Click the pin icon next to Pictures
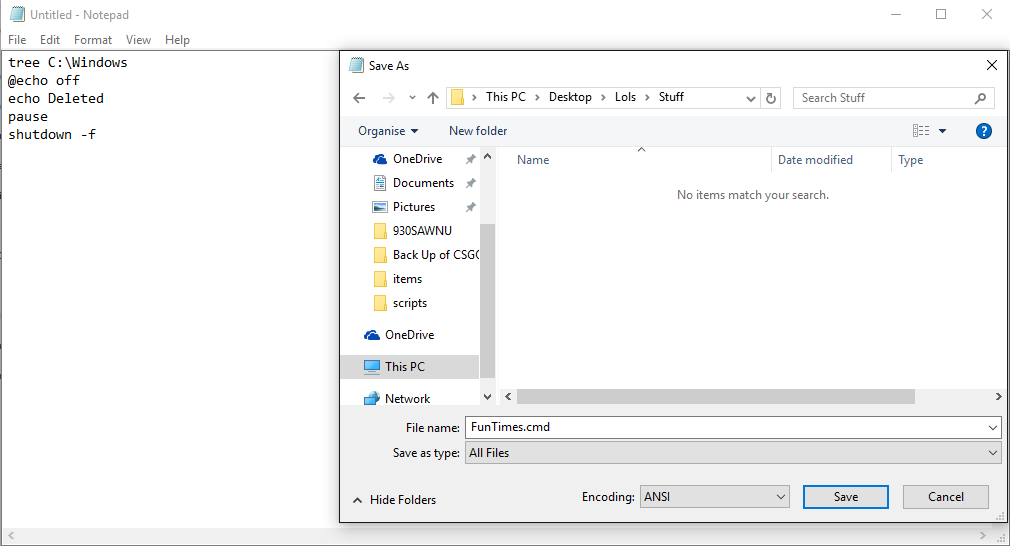 click(x=471, y=207)
